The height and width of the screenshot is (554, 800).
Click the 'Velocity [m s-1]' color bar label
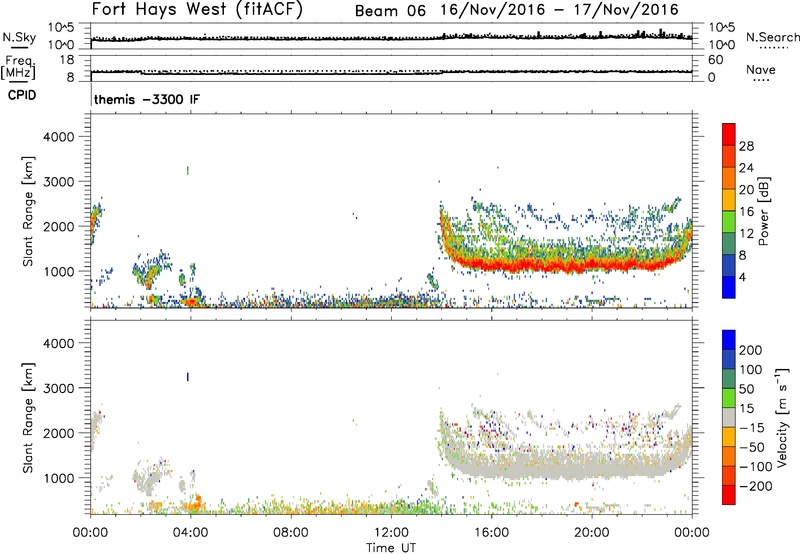(x=782, y=418)
